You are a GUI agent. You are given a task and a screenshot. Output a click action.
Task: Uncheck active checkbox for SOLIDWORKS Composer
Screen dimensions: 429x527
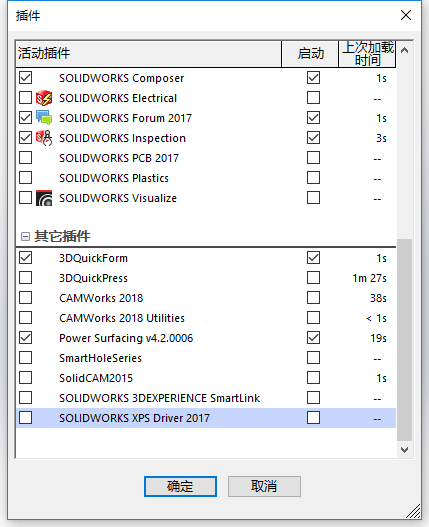[26, 78]
